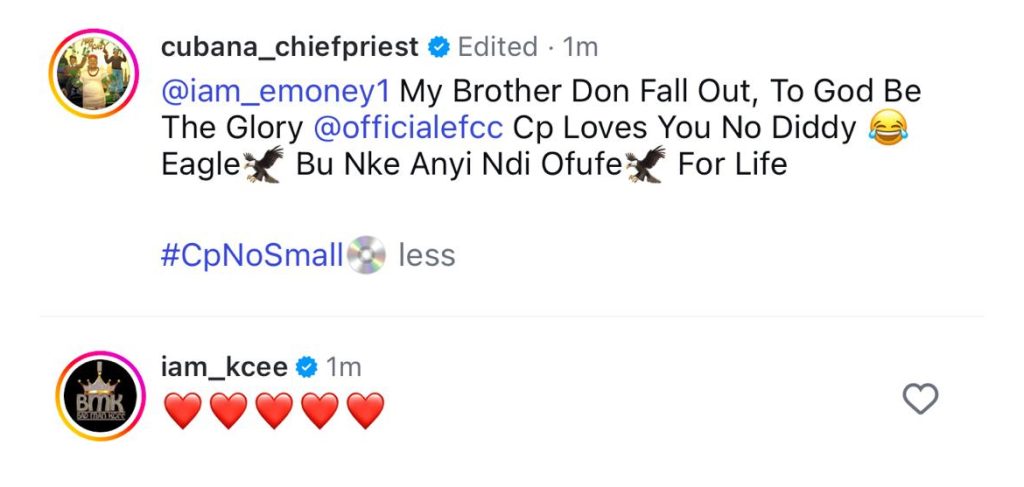The width and height of the screenshot is (1024, 487).
Task: Open iam_kcee profile via username
Action: [x=224, y=368]
